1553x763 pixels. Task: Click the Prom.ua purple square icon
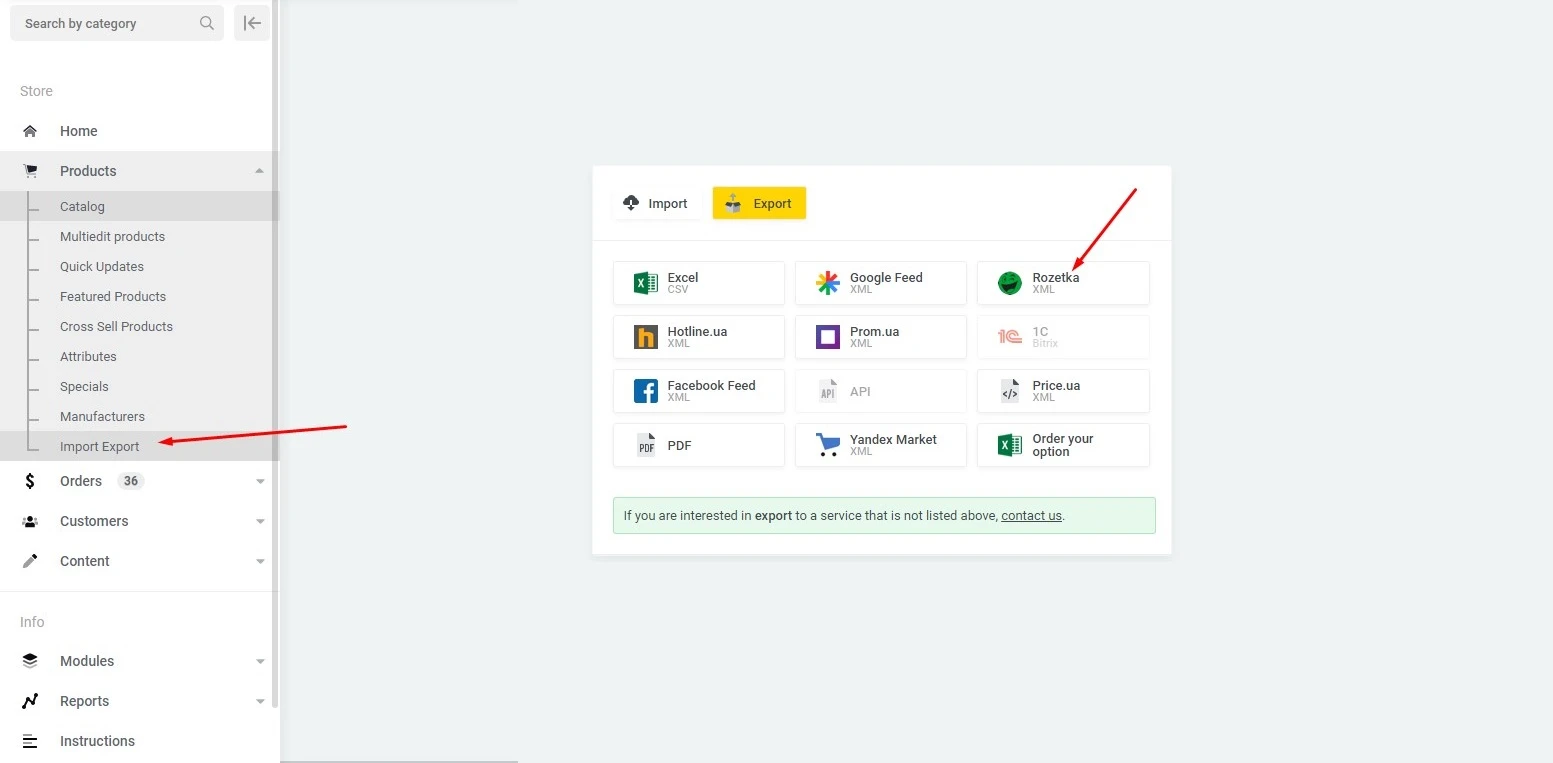coord(828,337)
